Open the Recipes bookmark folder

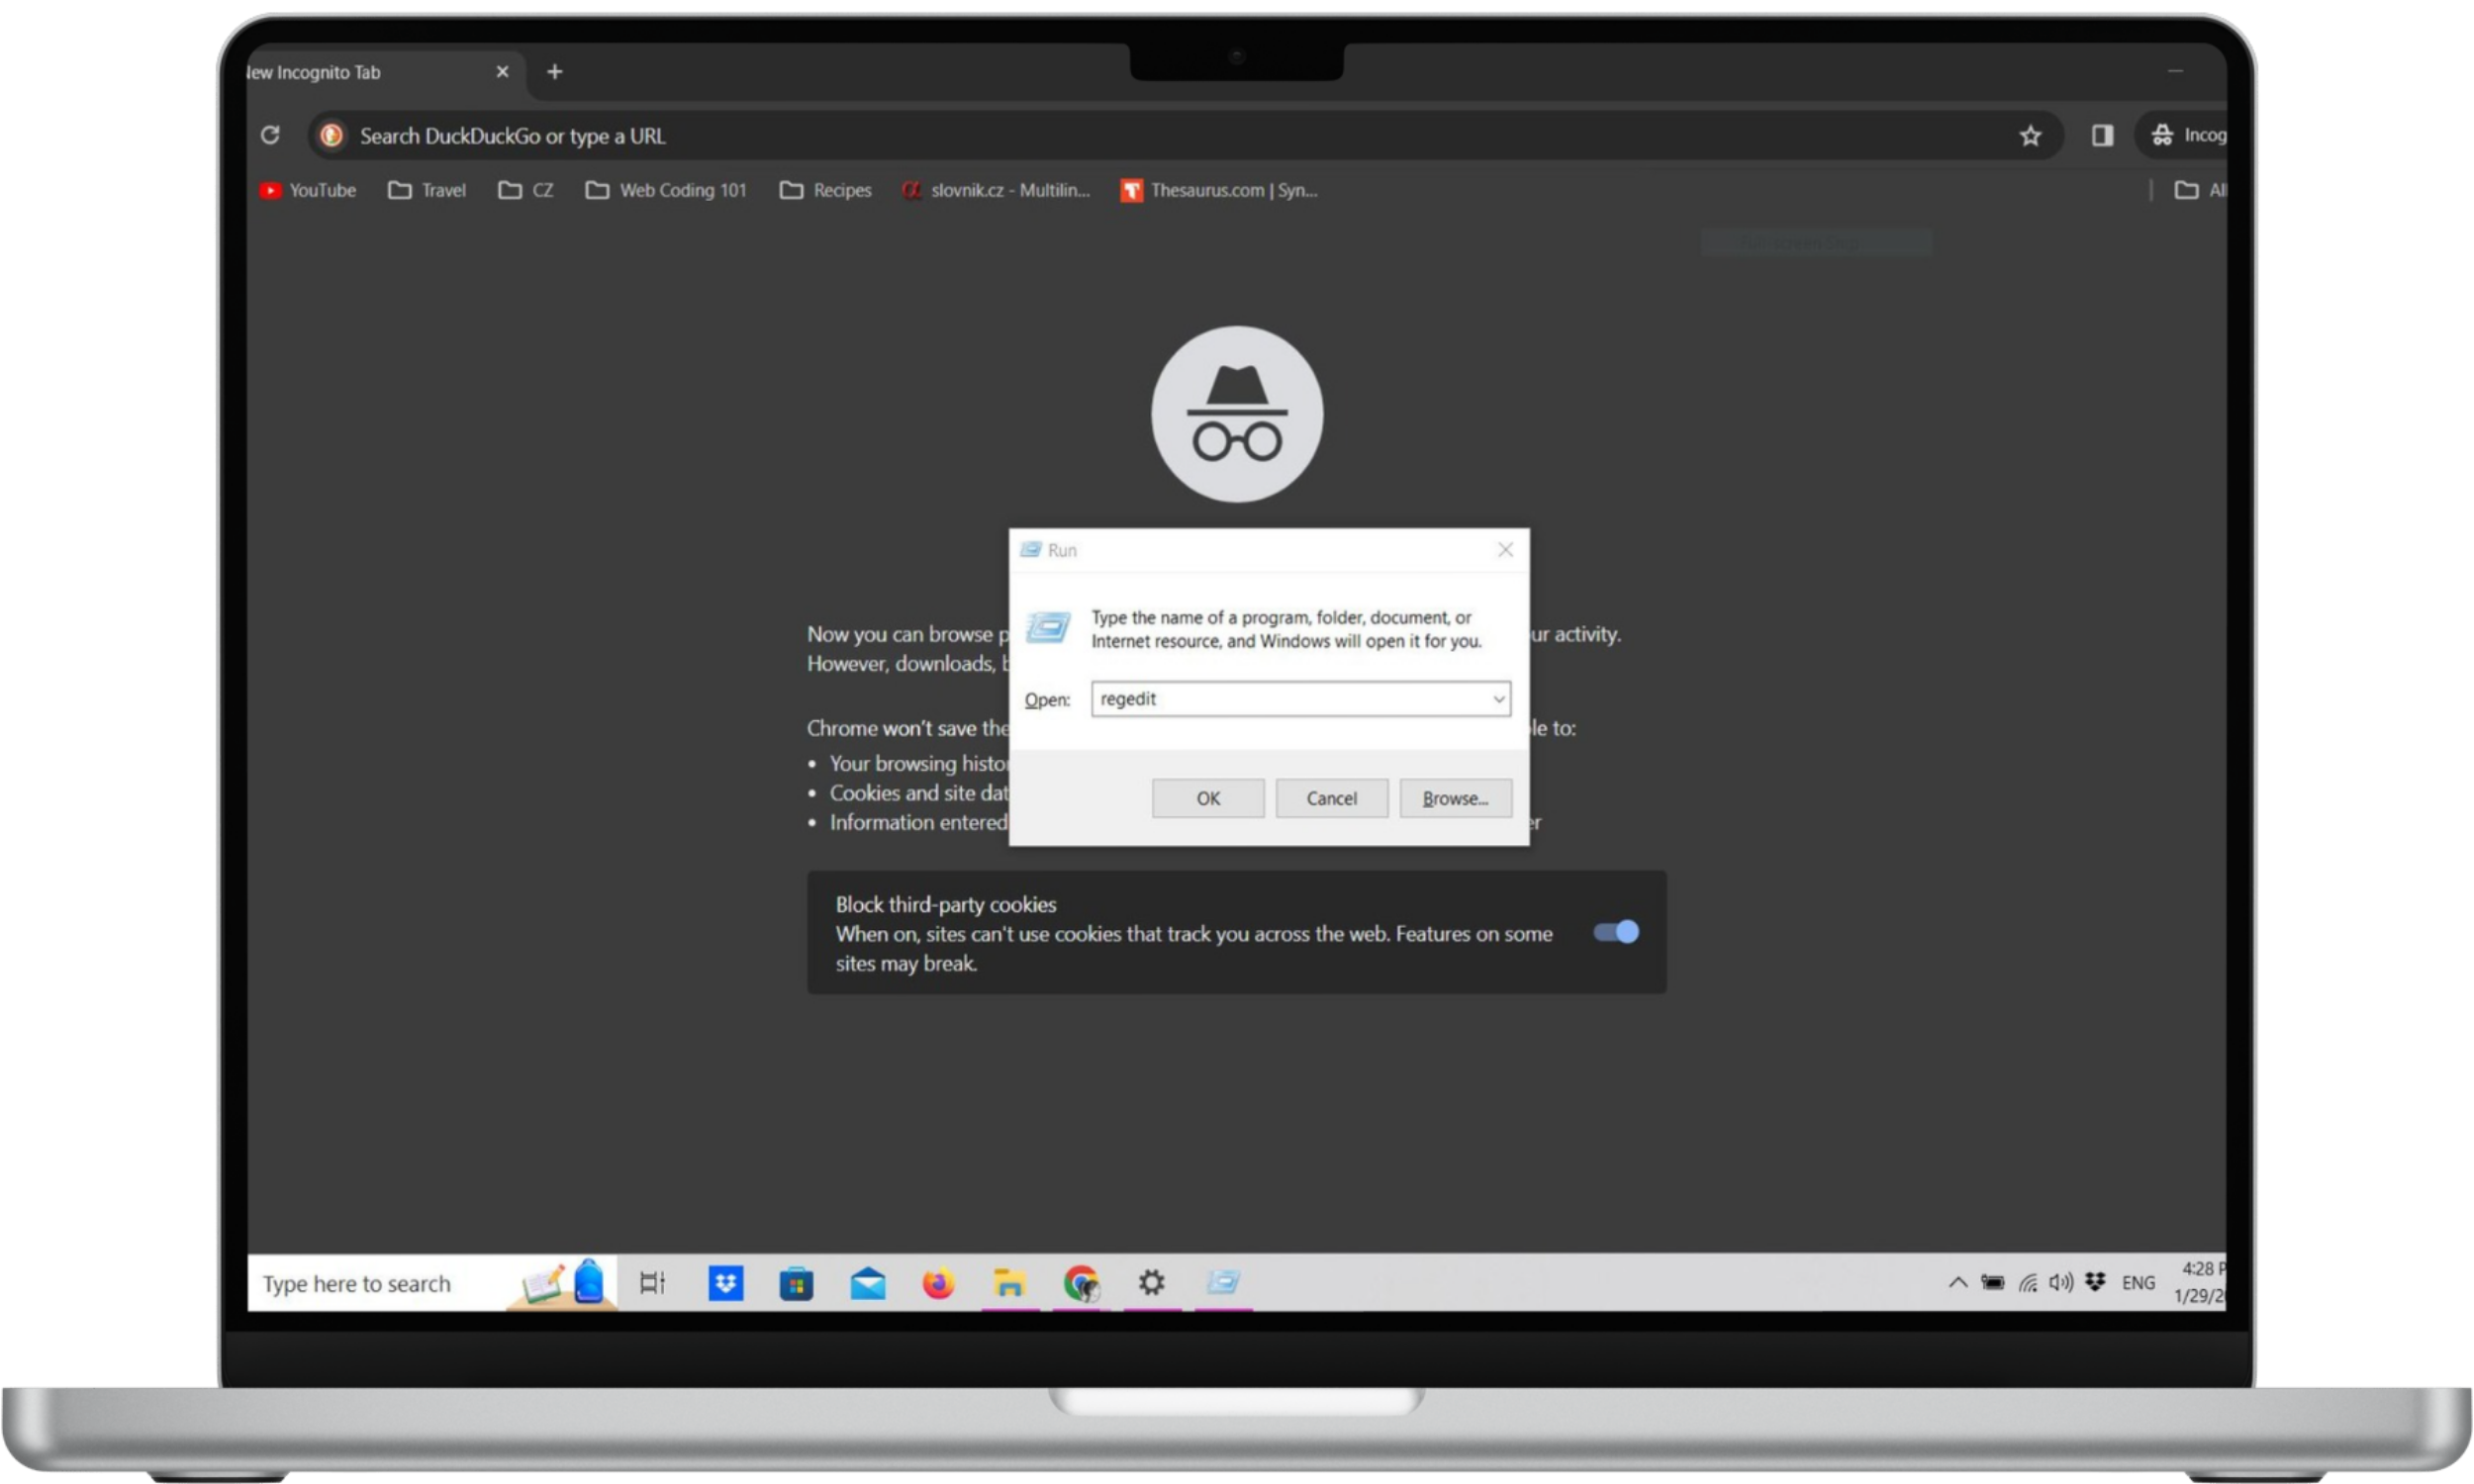pos(826,190)
